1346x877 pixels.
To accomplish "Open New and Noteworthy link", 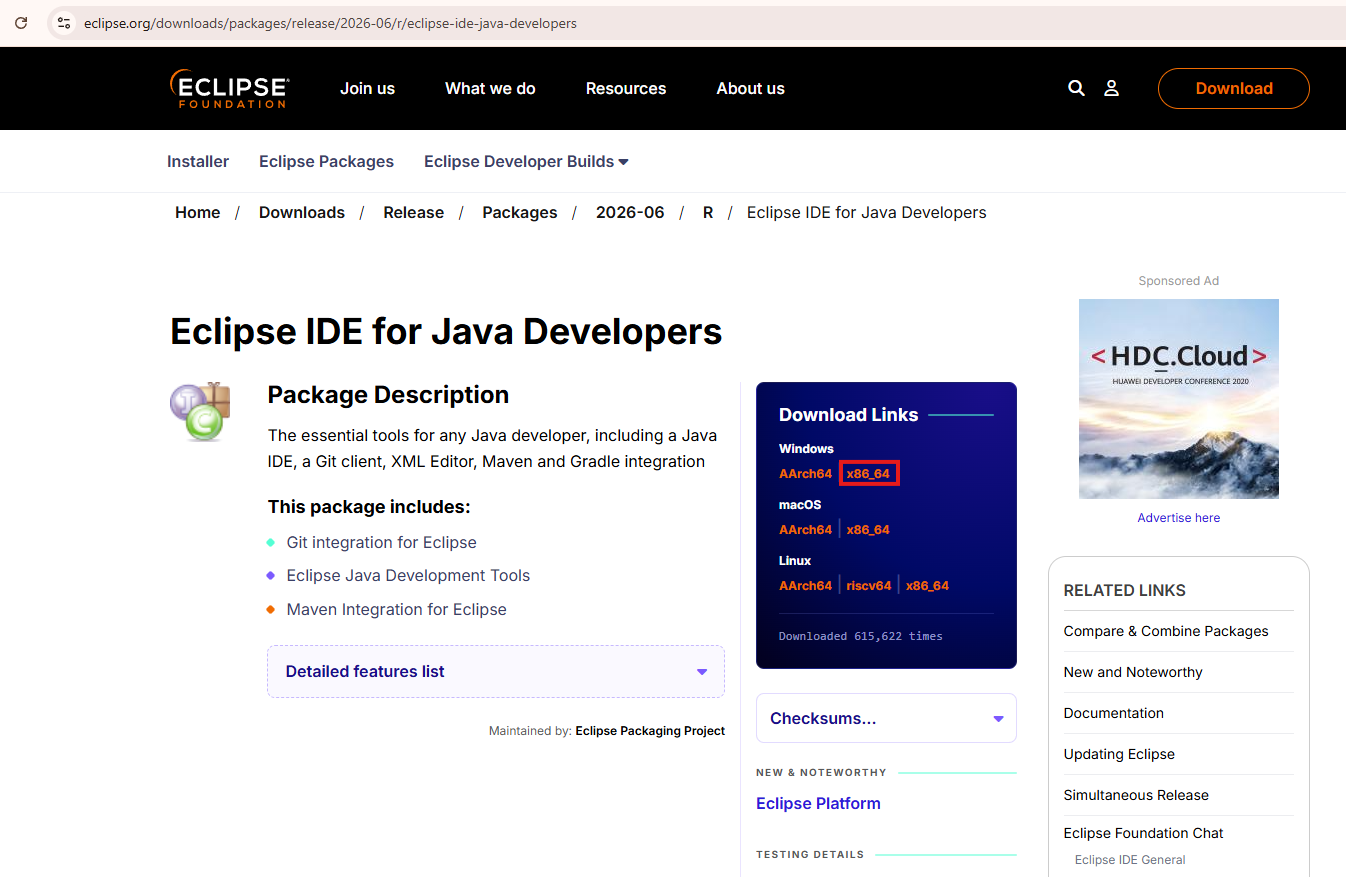I will pyautogui.click(x=1133, y=672).
